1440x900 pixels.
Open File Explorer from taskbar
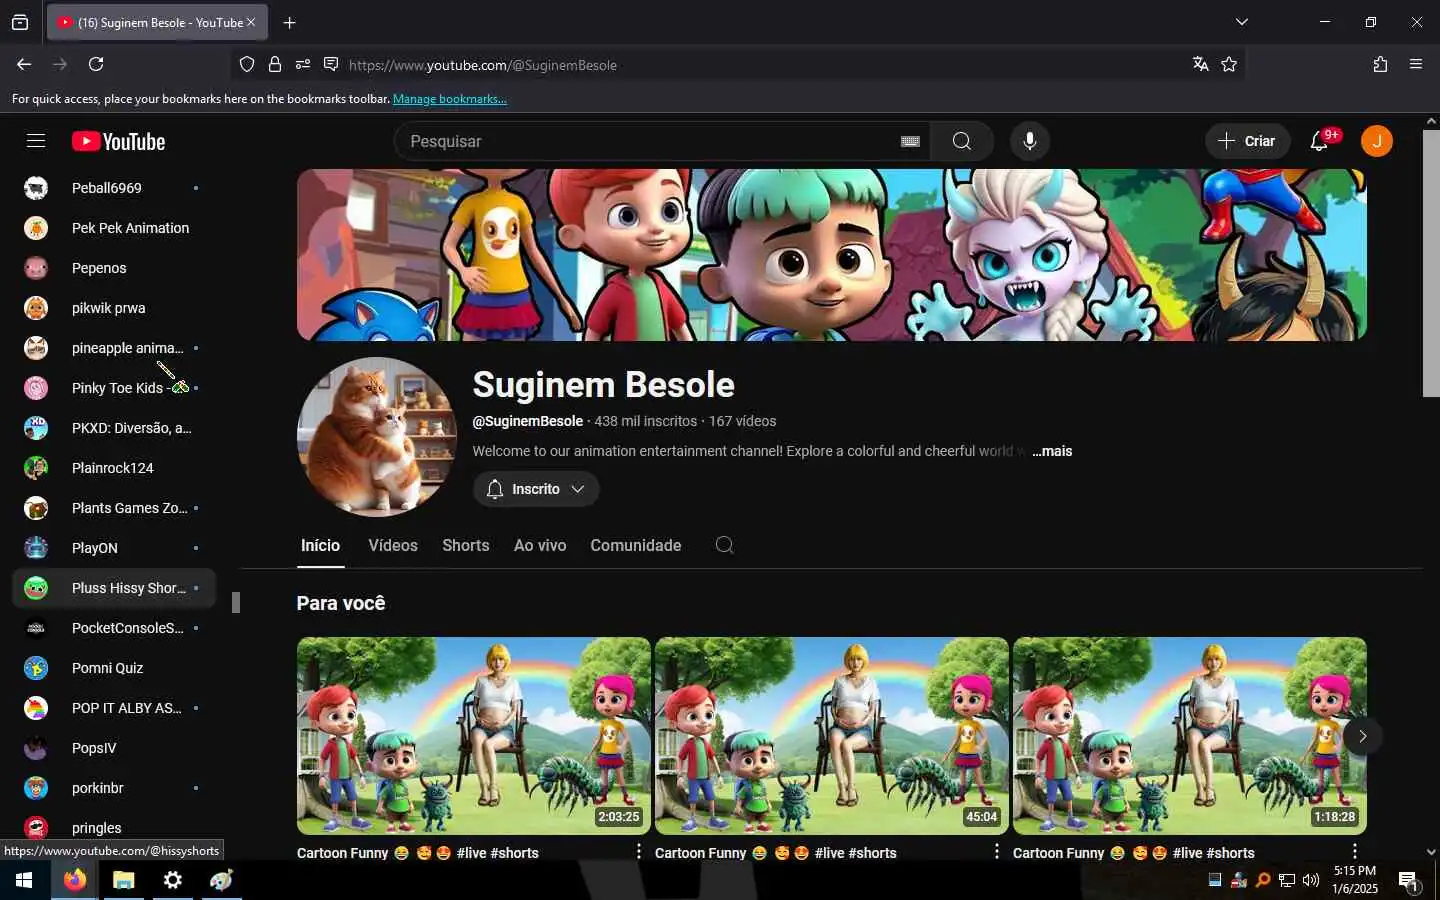[x=123, y=880]
